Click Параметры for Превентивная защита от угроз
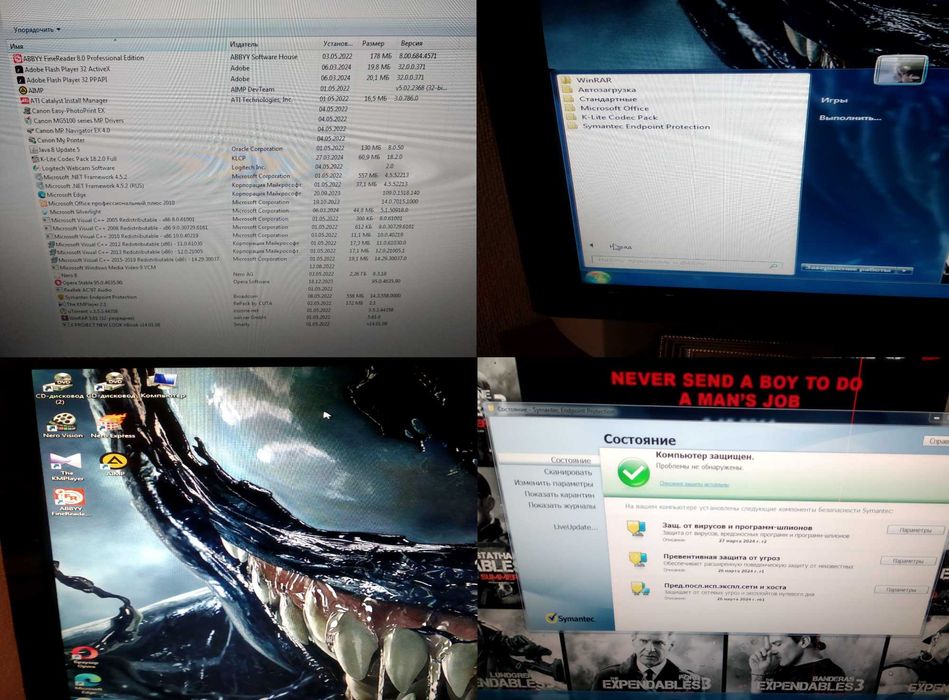Viewport: 949px width, 700px height. [908, 561]
